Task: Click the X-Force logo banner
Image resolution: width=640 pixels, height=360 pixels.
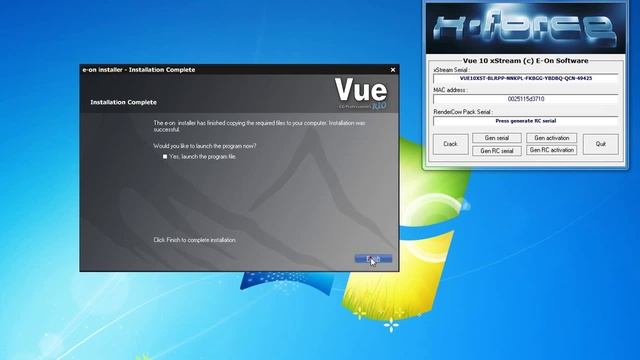Action: coord(526,29)
